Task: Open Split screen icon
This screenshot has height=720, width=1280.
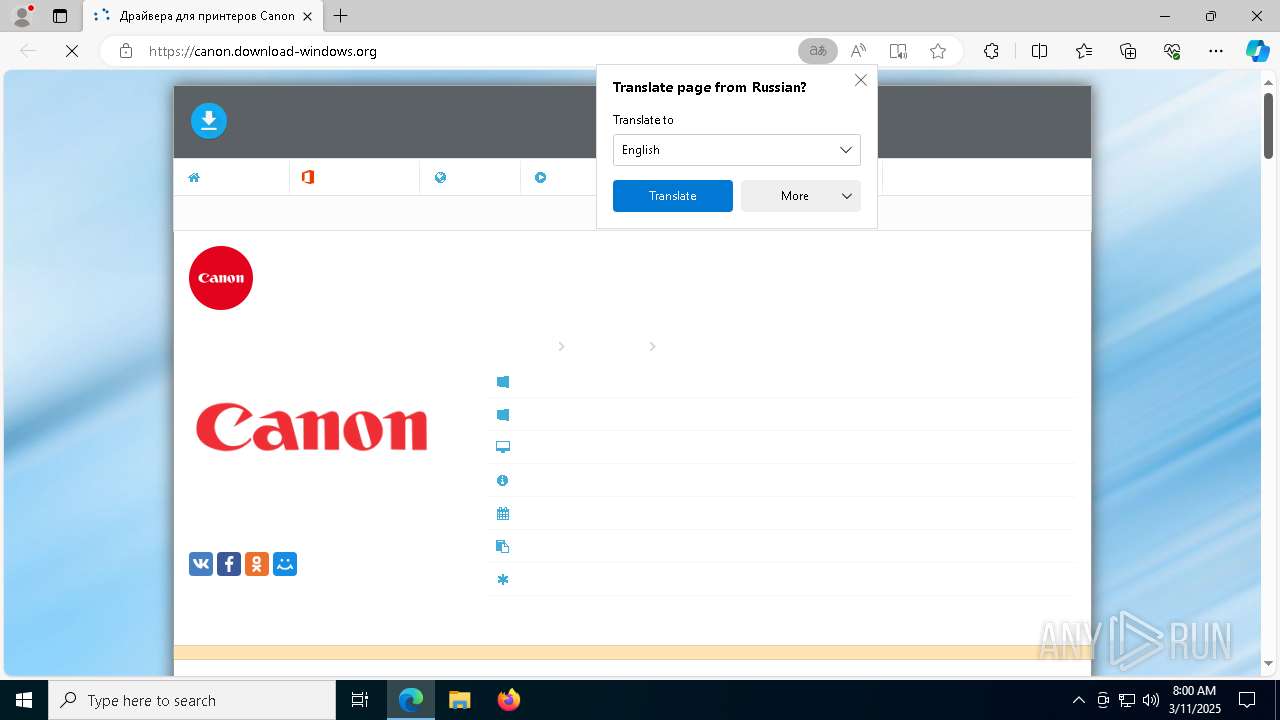Action: [x=1039, y=51]
